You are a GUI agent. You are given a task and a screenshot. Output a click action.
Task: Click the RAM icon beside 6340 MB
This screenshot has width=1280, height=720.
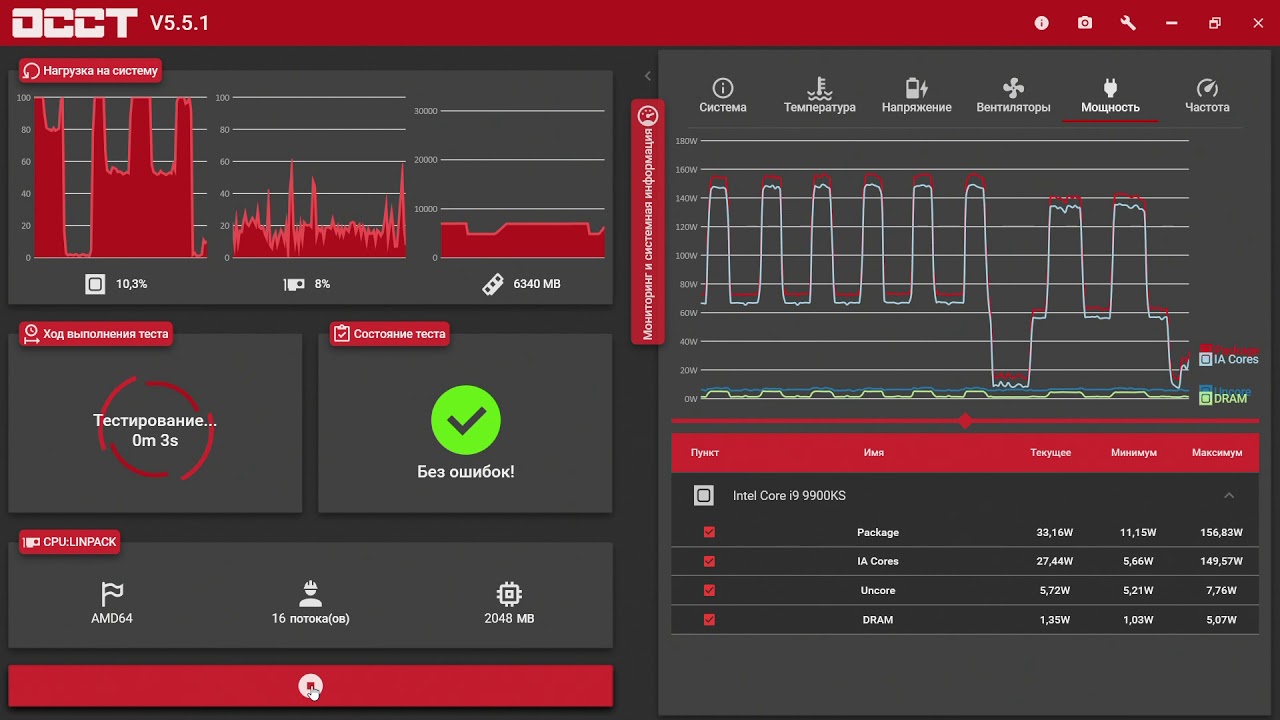coord(492,284)
